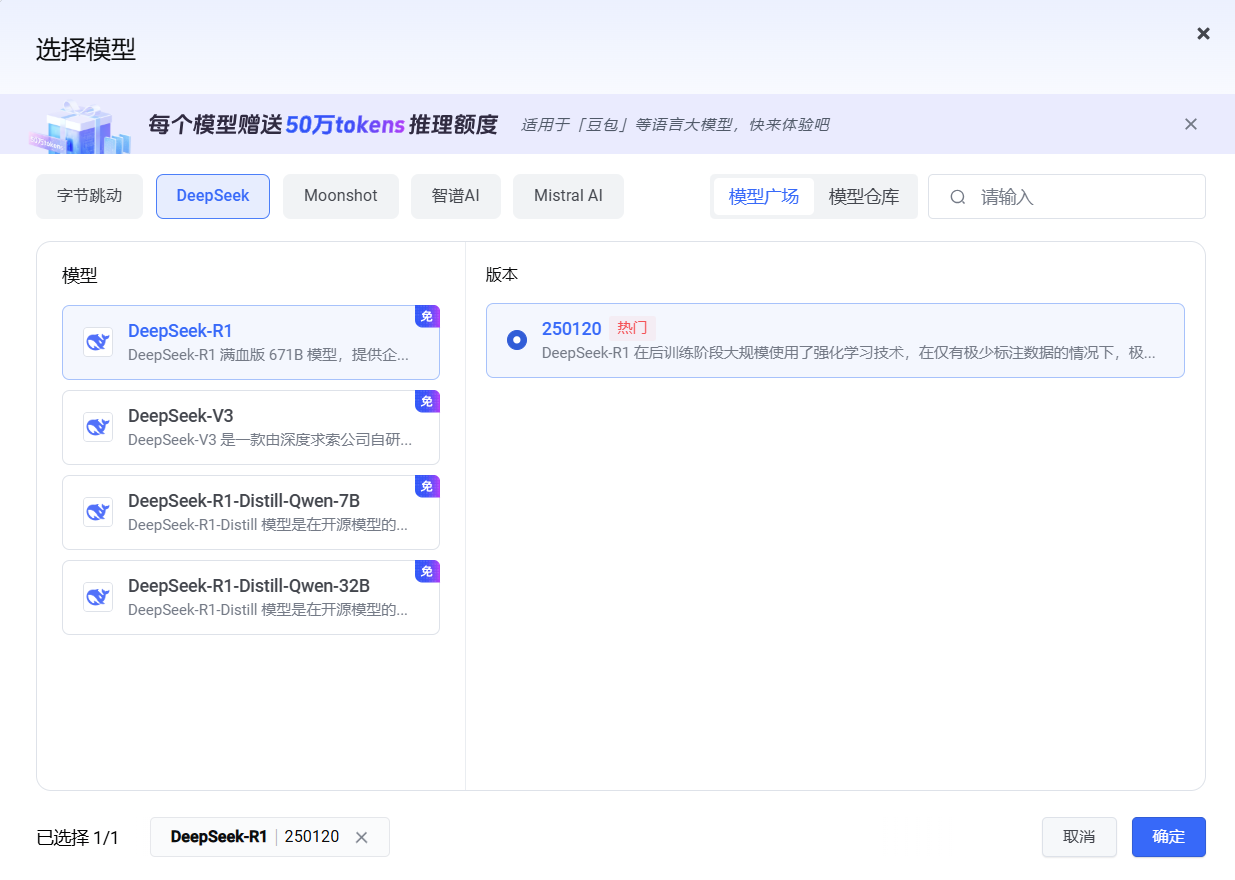Open the Mistral AI provider tab
Image resolution: width=1235 pixels, height=880 pixels.
coord(568,196)
